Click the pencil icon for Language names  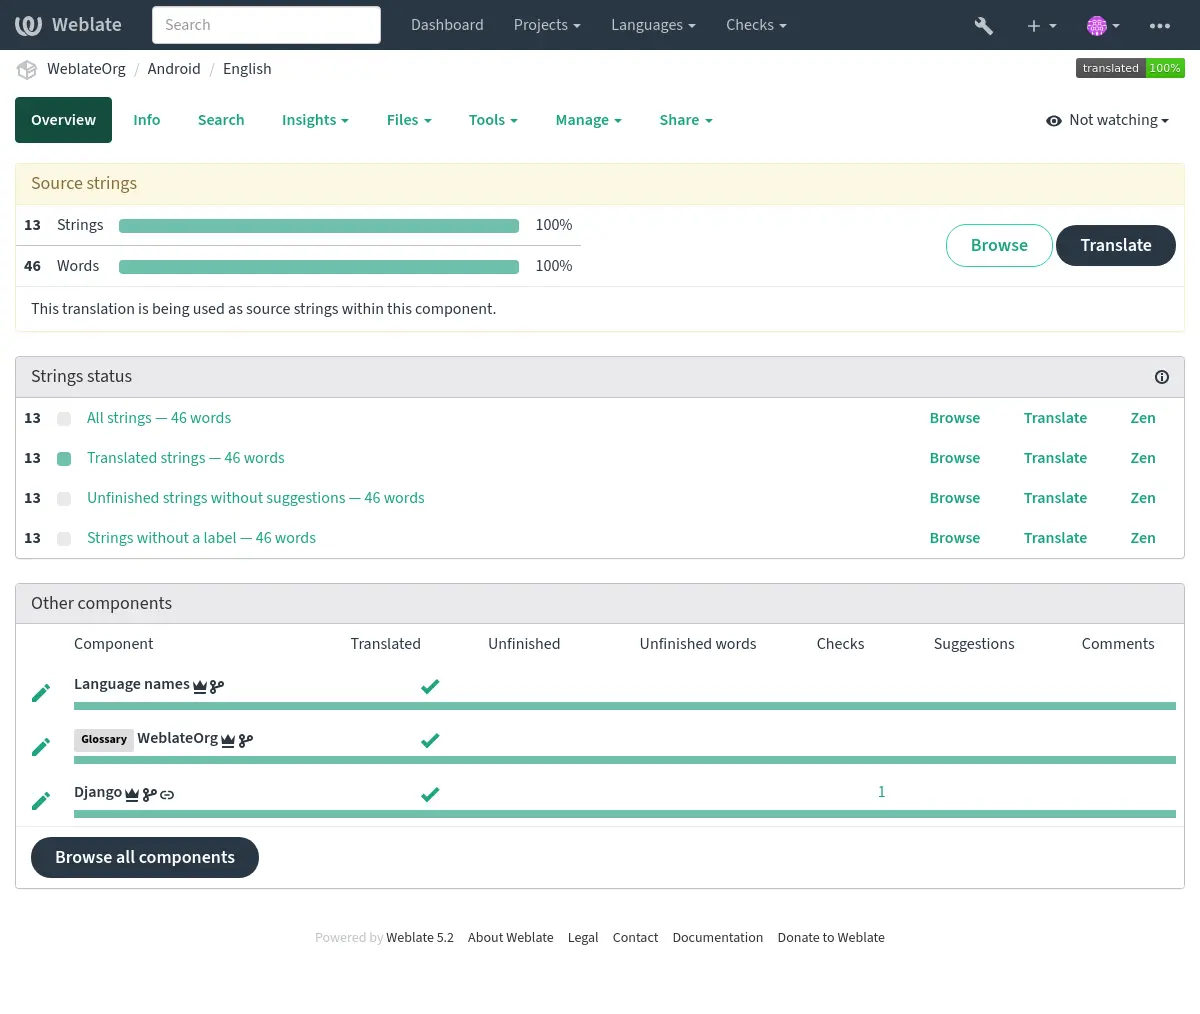[41, 693]
